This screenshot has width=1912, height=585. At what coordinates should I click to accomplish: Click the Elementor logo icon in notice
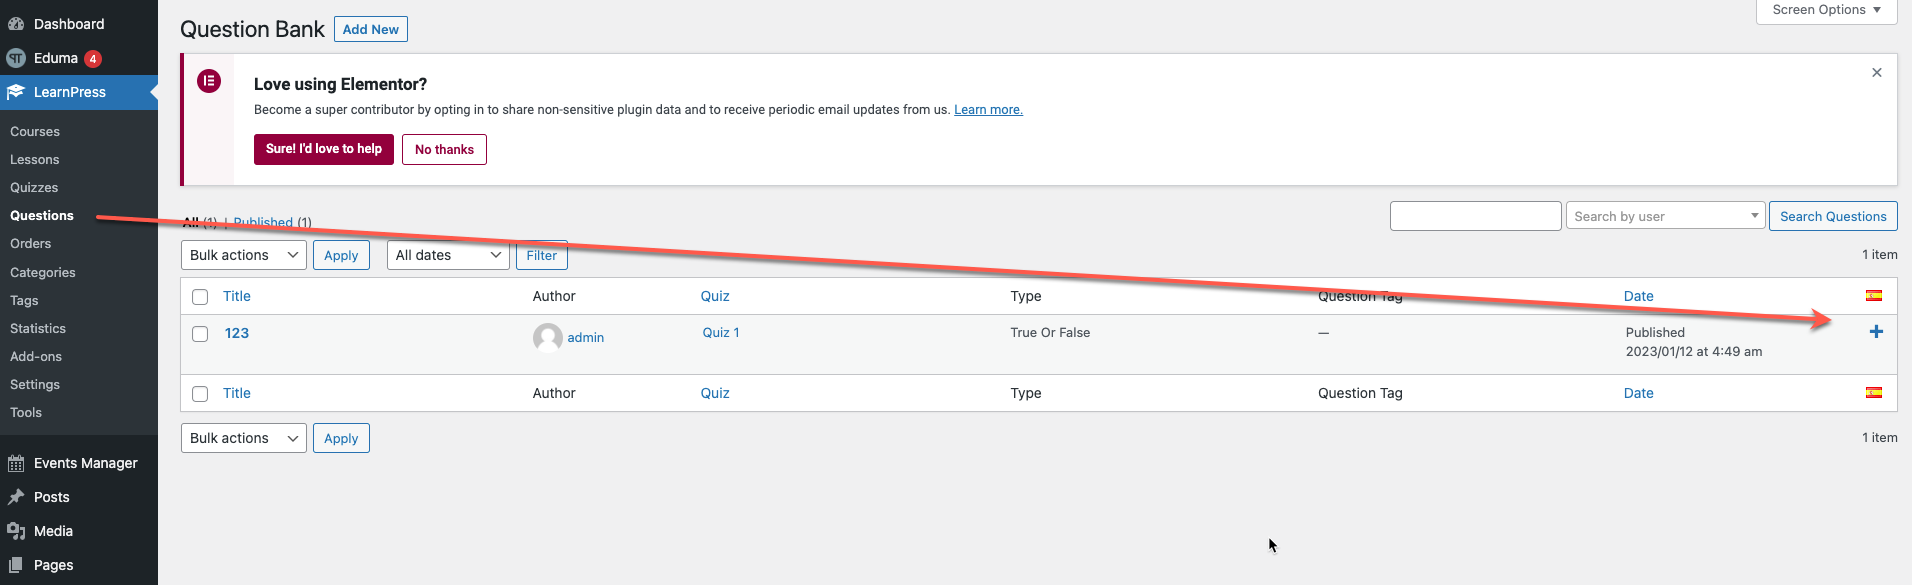click(209, 81)
